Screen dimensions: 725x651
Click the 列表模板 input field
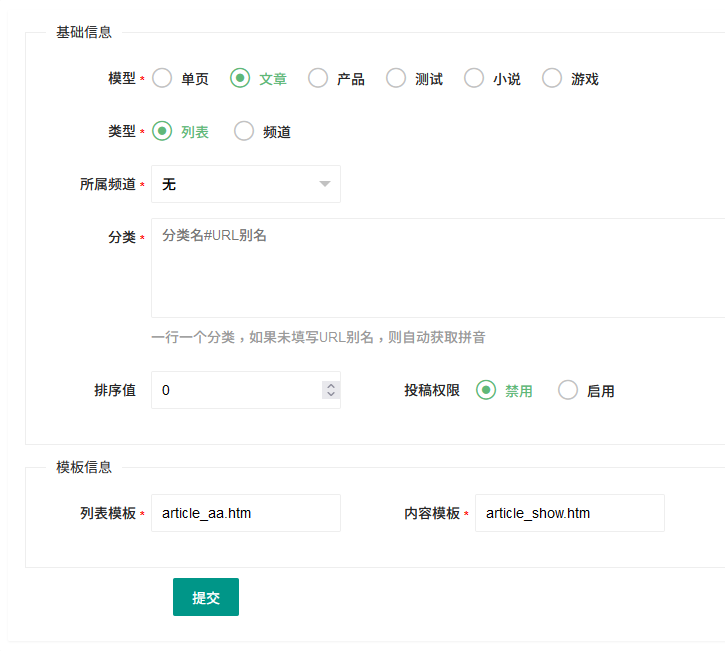(246, 513)
